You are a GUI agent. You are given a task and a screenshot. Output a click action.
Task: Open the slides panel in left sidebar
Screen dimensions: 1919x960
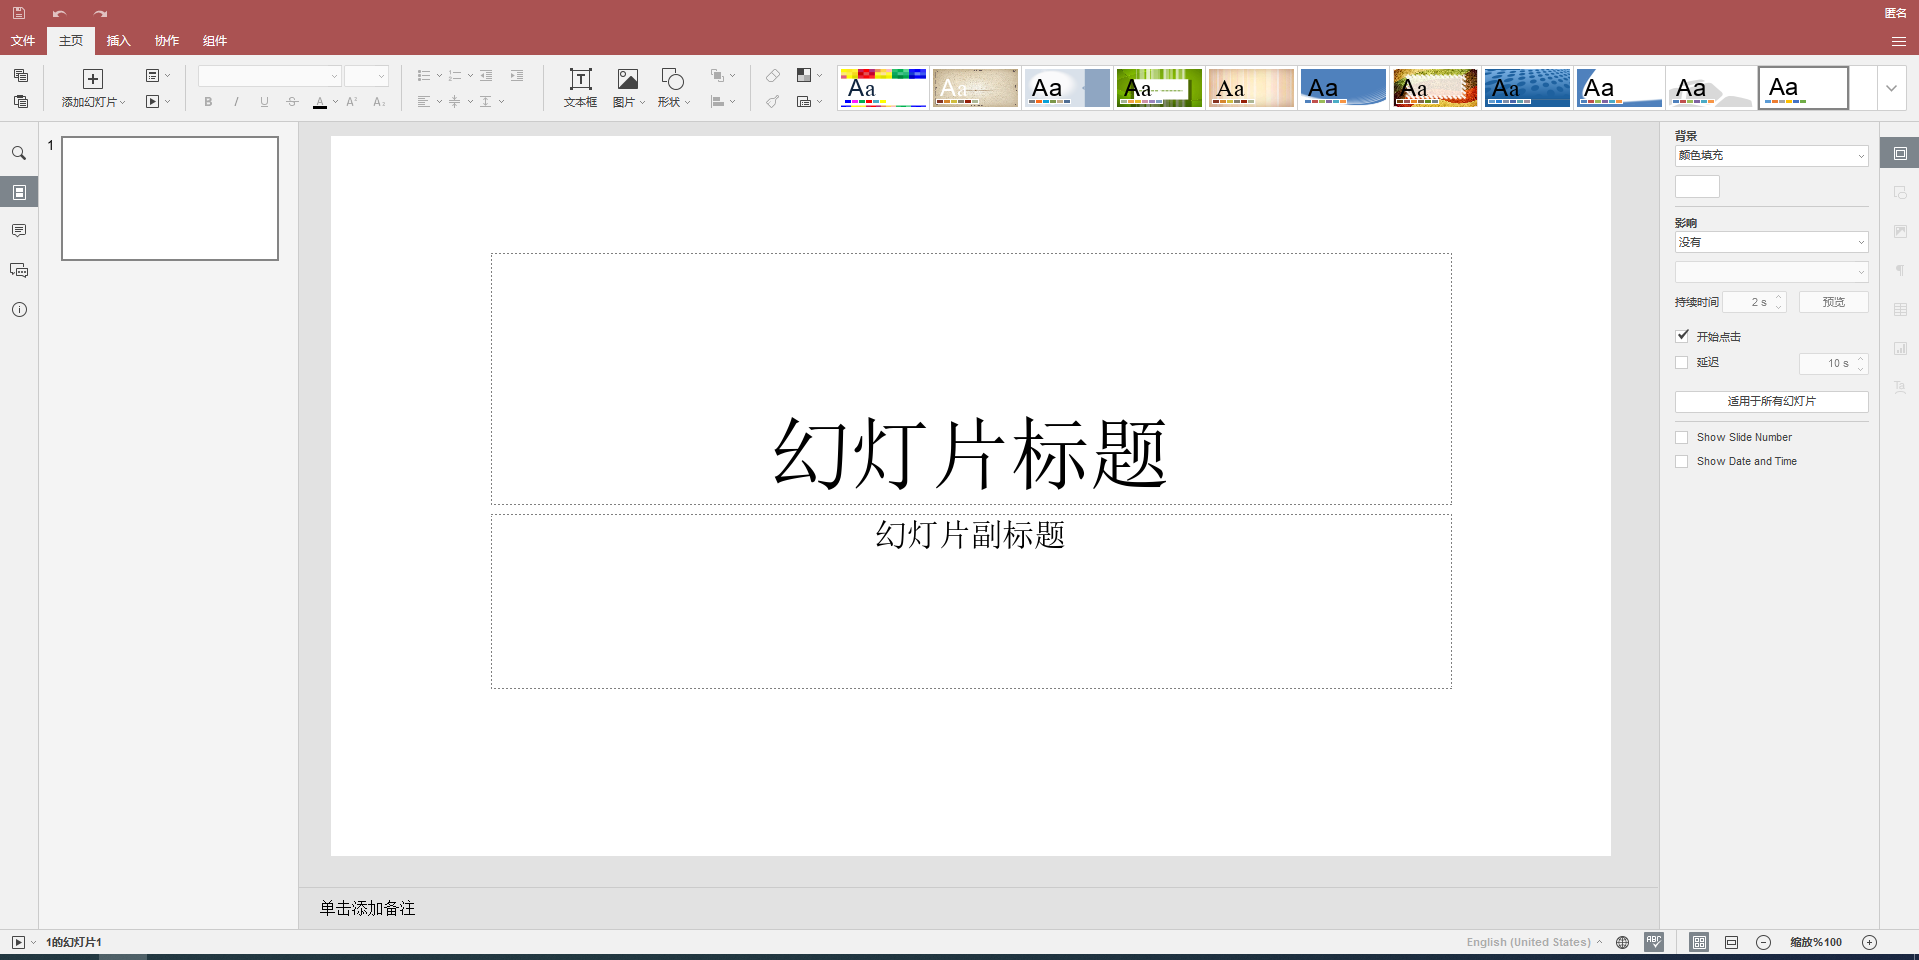pyautogui.click(x=19, y=192)
